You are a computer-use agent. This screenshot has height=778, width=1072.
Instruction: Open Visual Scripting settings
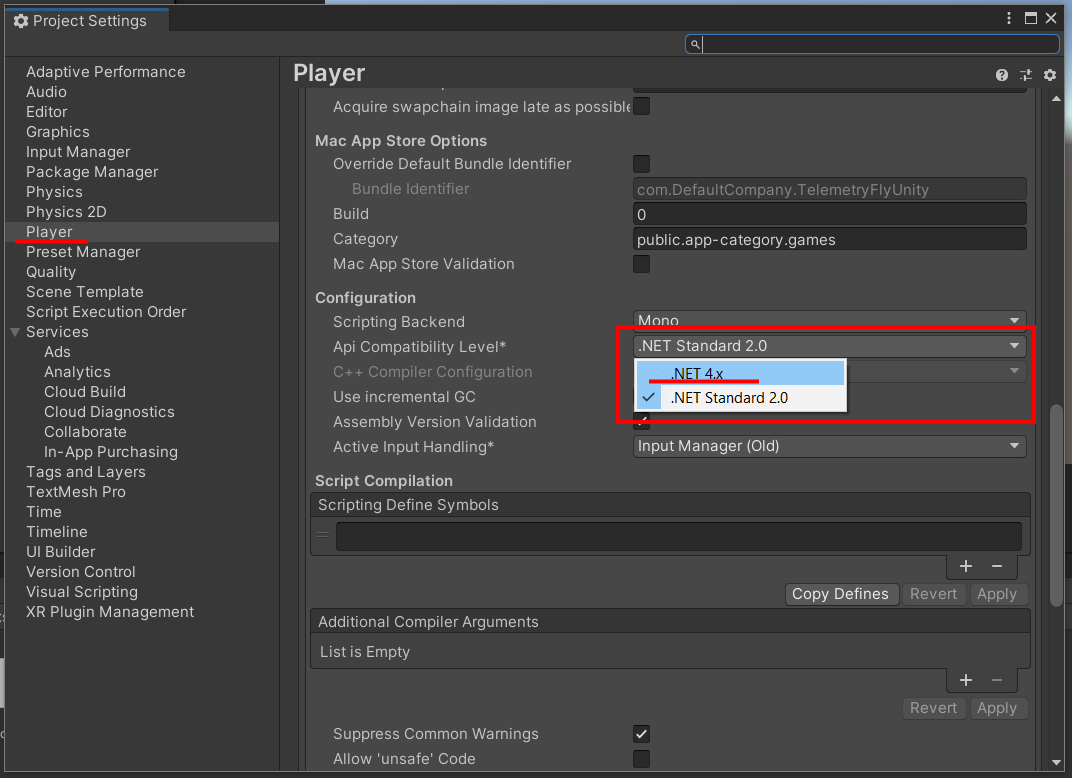(x=82, y=592)
